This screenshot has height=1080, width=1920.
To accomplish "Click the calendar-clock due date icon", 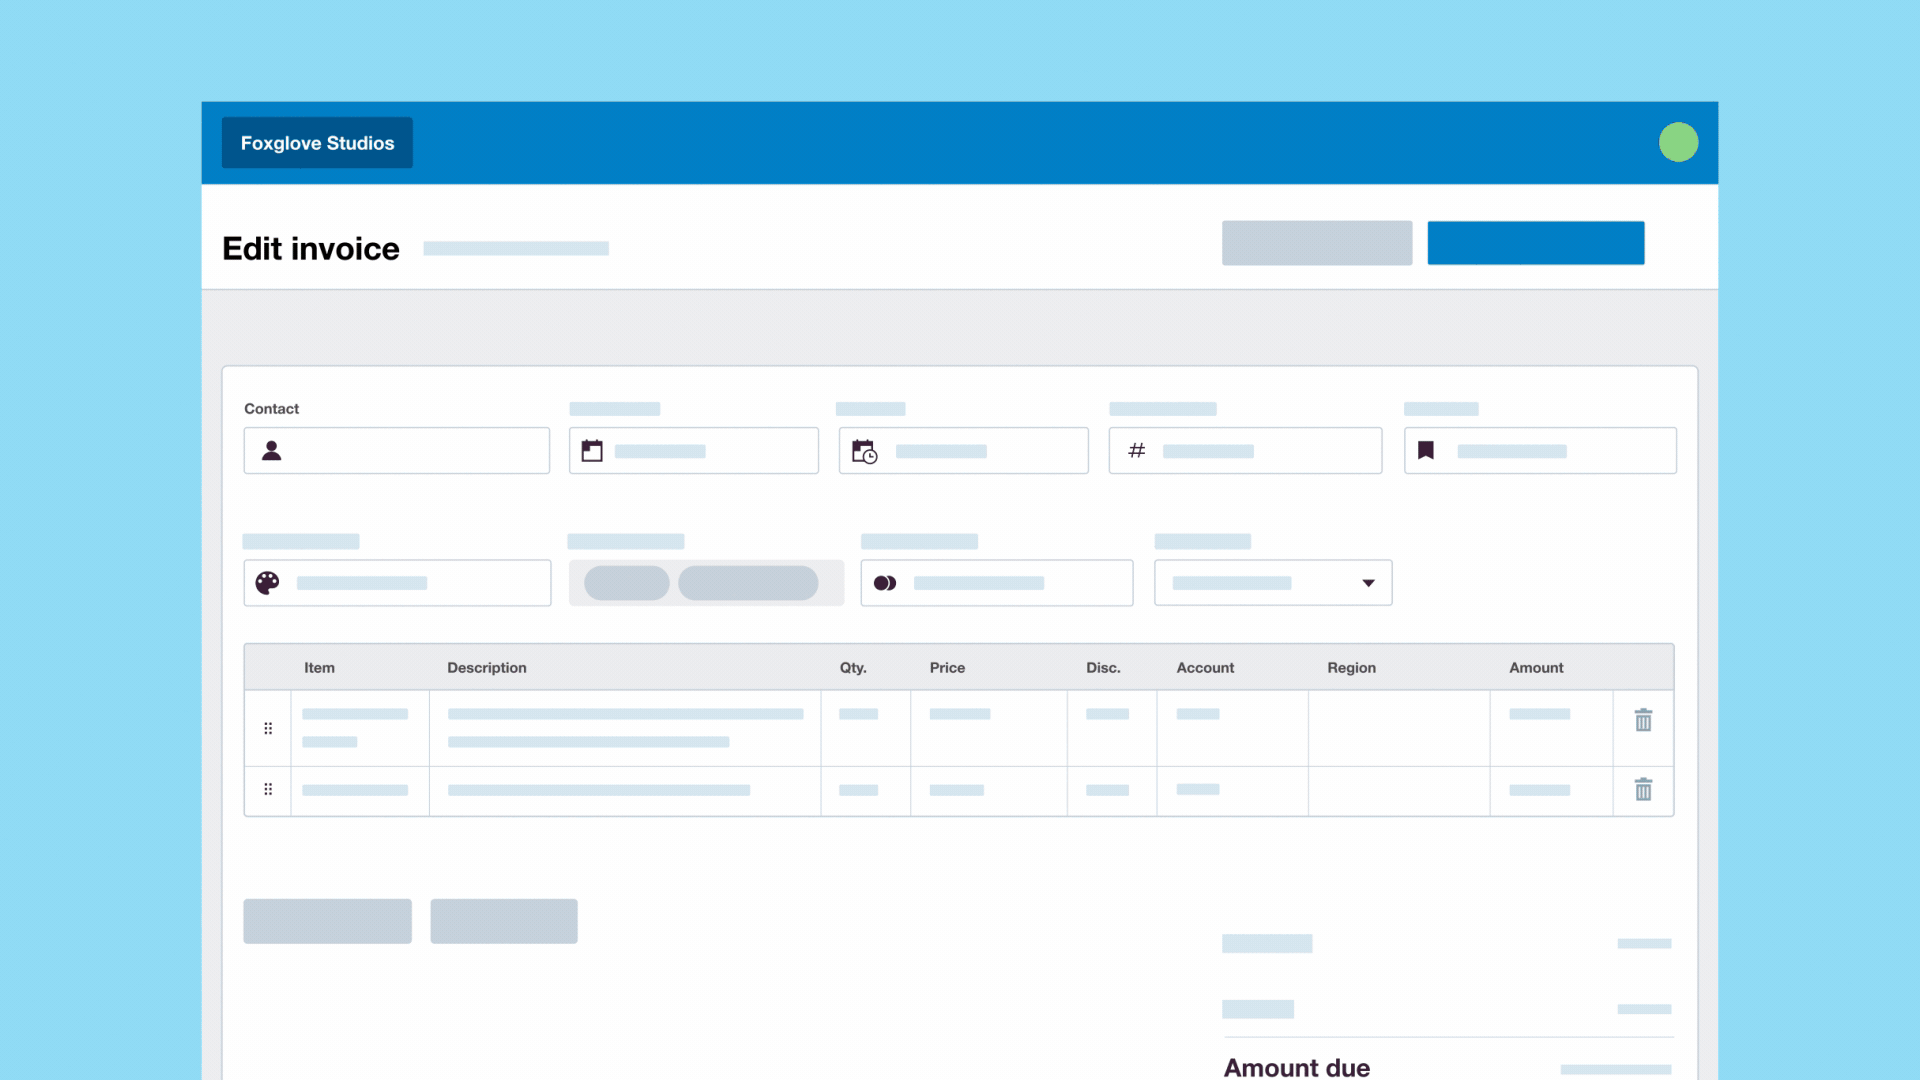I will click(x=864, y=451).
